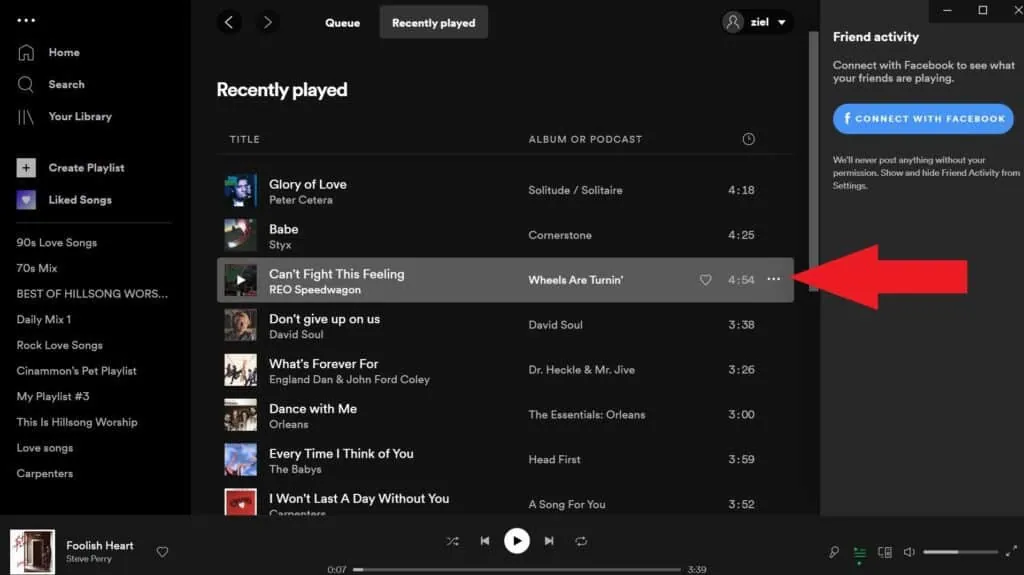
Task: Open connect to a device icon
Action: coord(885,552)
